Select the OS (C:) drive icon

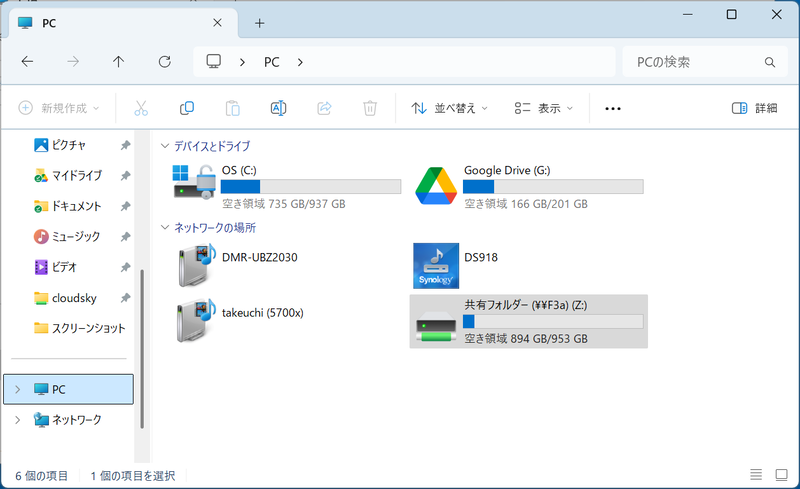[194, 182]
